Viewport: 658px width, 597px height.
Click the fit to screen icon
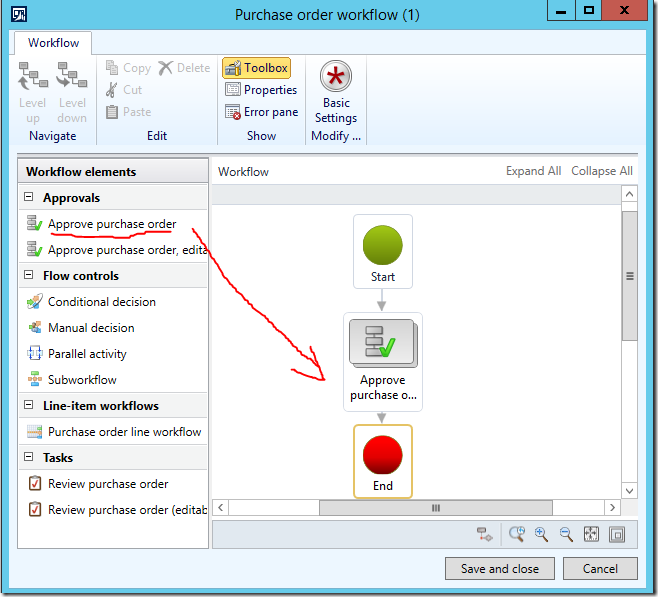click(591, 534)
